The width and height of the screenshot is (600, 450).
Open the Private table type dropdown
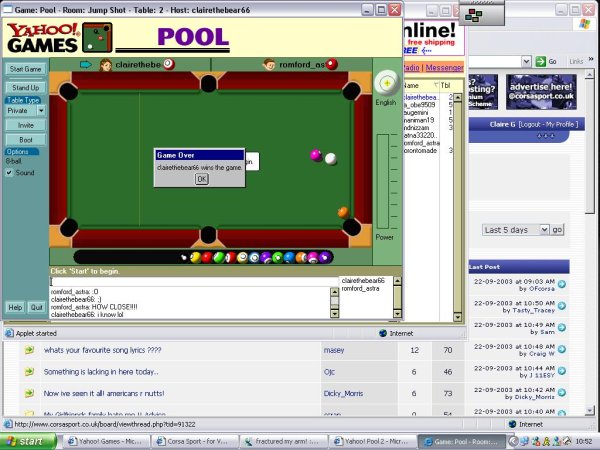click(x=41, y=111)
